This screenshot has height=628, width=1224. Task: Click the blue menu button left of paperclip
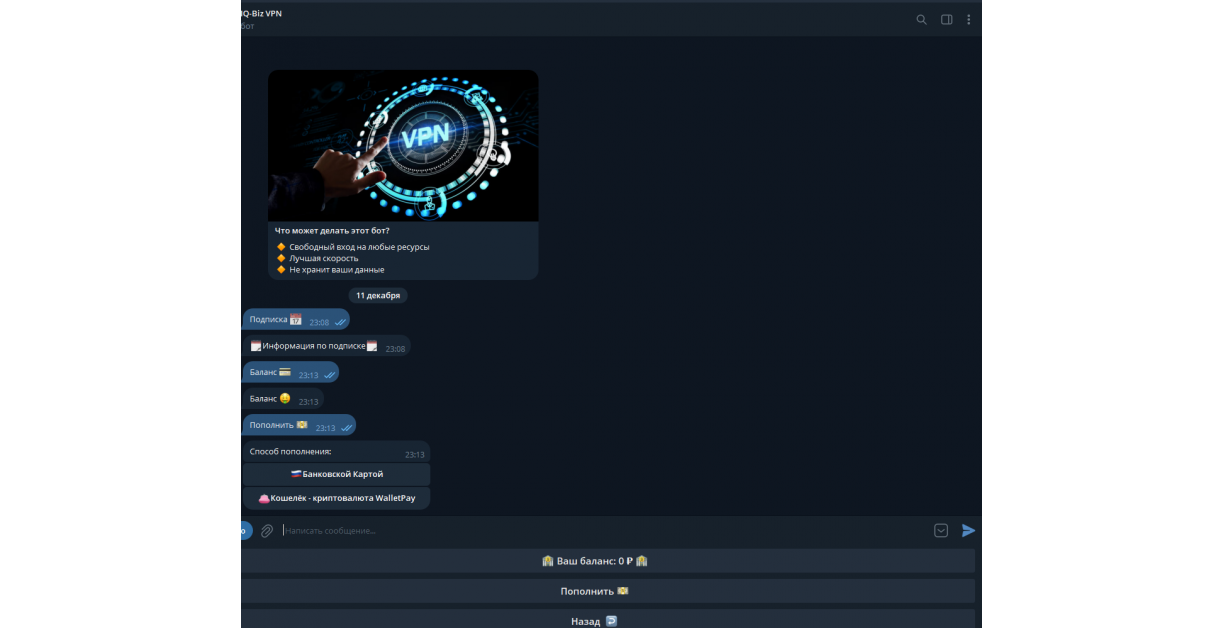click(x=245, y=531)
